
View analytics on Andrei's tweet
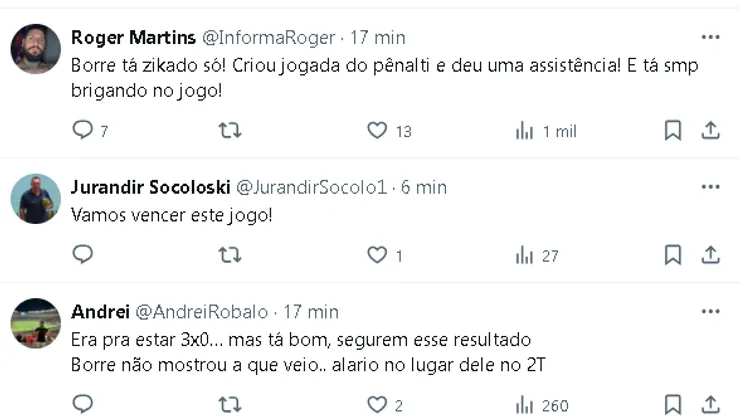(524, 404)
